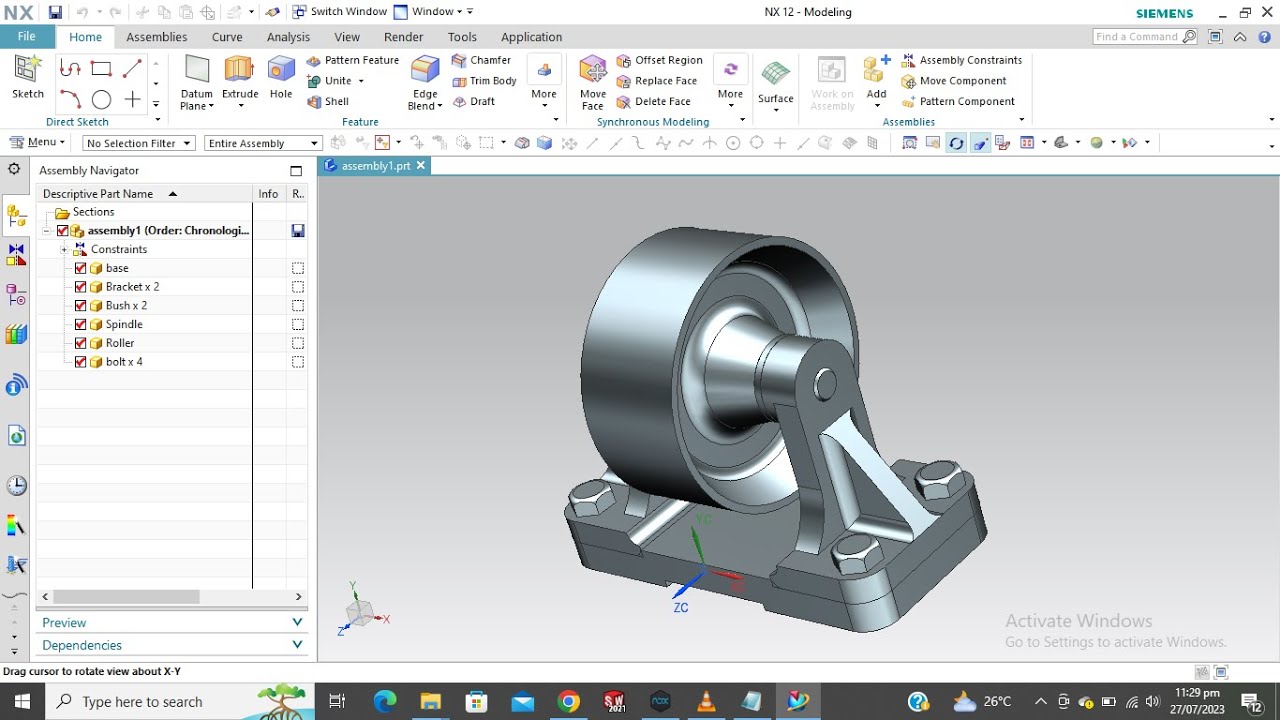1280x720 pixels.
Task: Open Assembly Constraints
Action: point(961,60)
